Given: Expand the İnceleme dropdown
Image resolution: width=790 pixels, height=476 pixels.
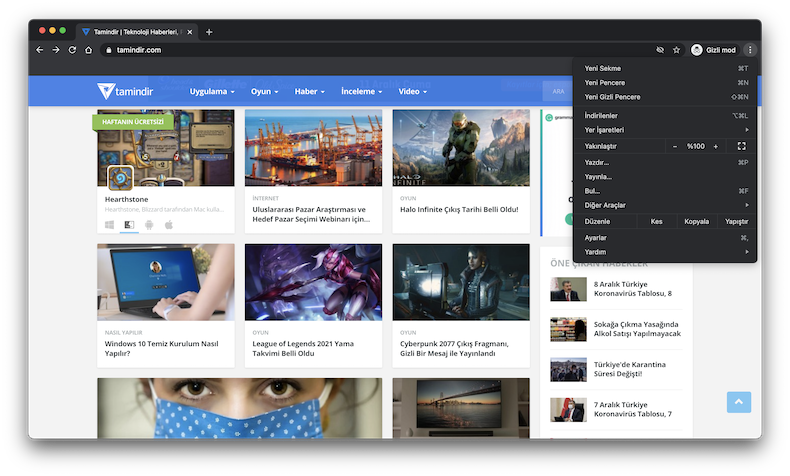Looking at the screenshot, I should point(361,91).
